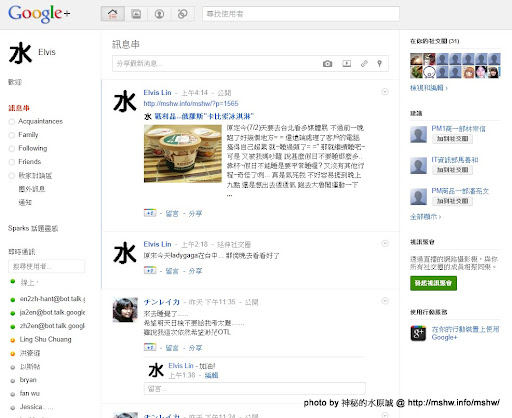Click the green start hangout button
Viewport: 512px width, 418px height.
tap(433, 283)
